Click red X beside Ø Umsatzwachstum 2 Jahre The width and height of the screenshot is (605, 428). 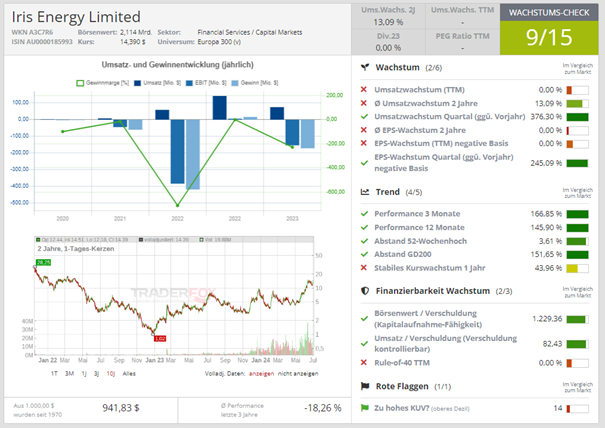click(363, 103)
